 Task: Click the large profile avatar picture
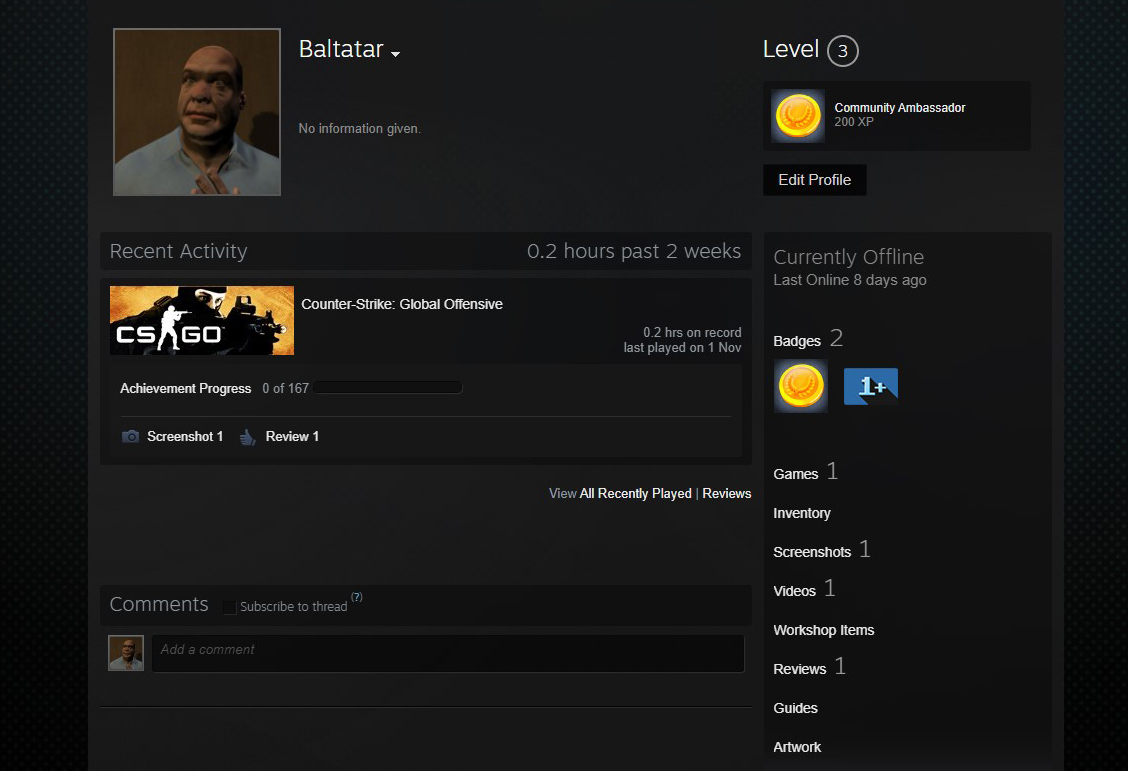pyautogui.click(x=196, y=112)
